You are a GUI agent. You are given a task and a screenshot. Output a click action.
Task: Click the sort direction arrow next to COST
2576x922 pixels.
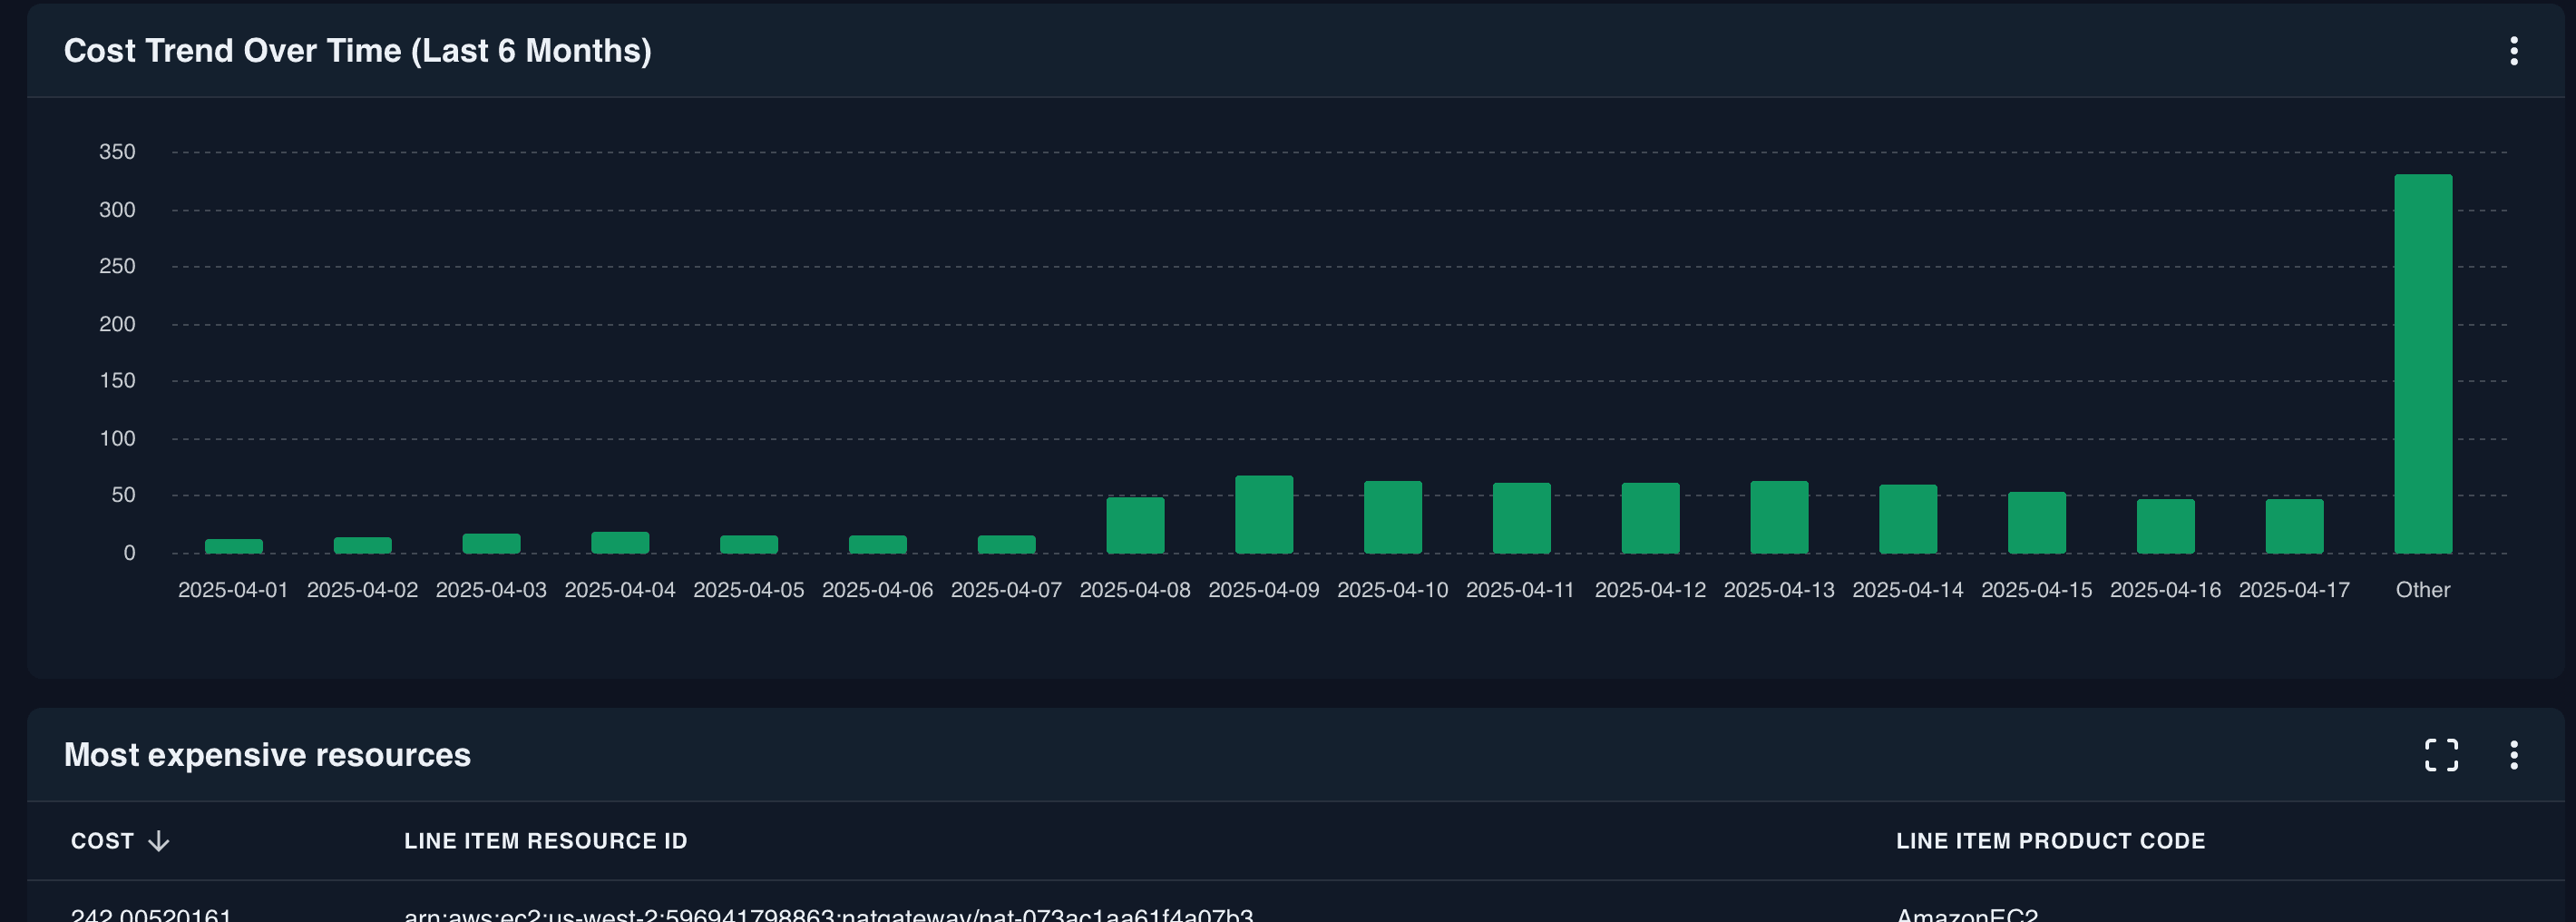coord(159,841)
